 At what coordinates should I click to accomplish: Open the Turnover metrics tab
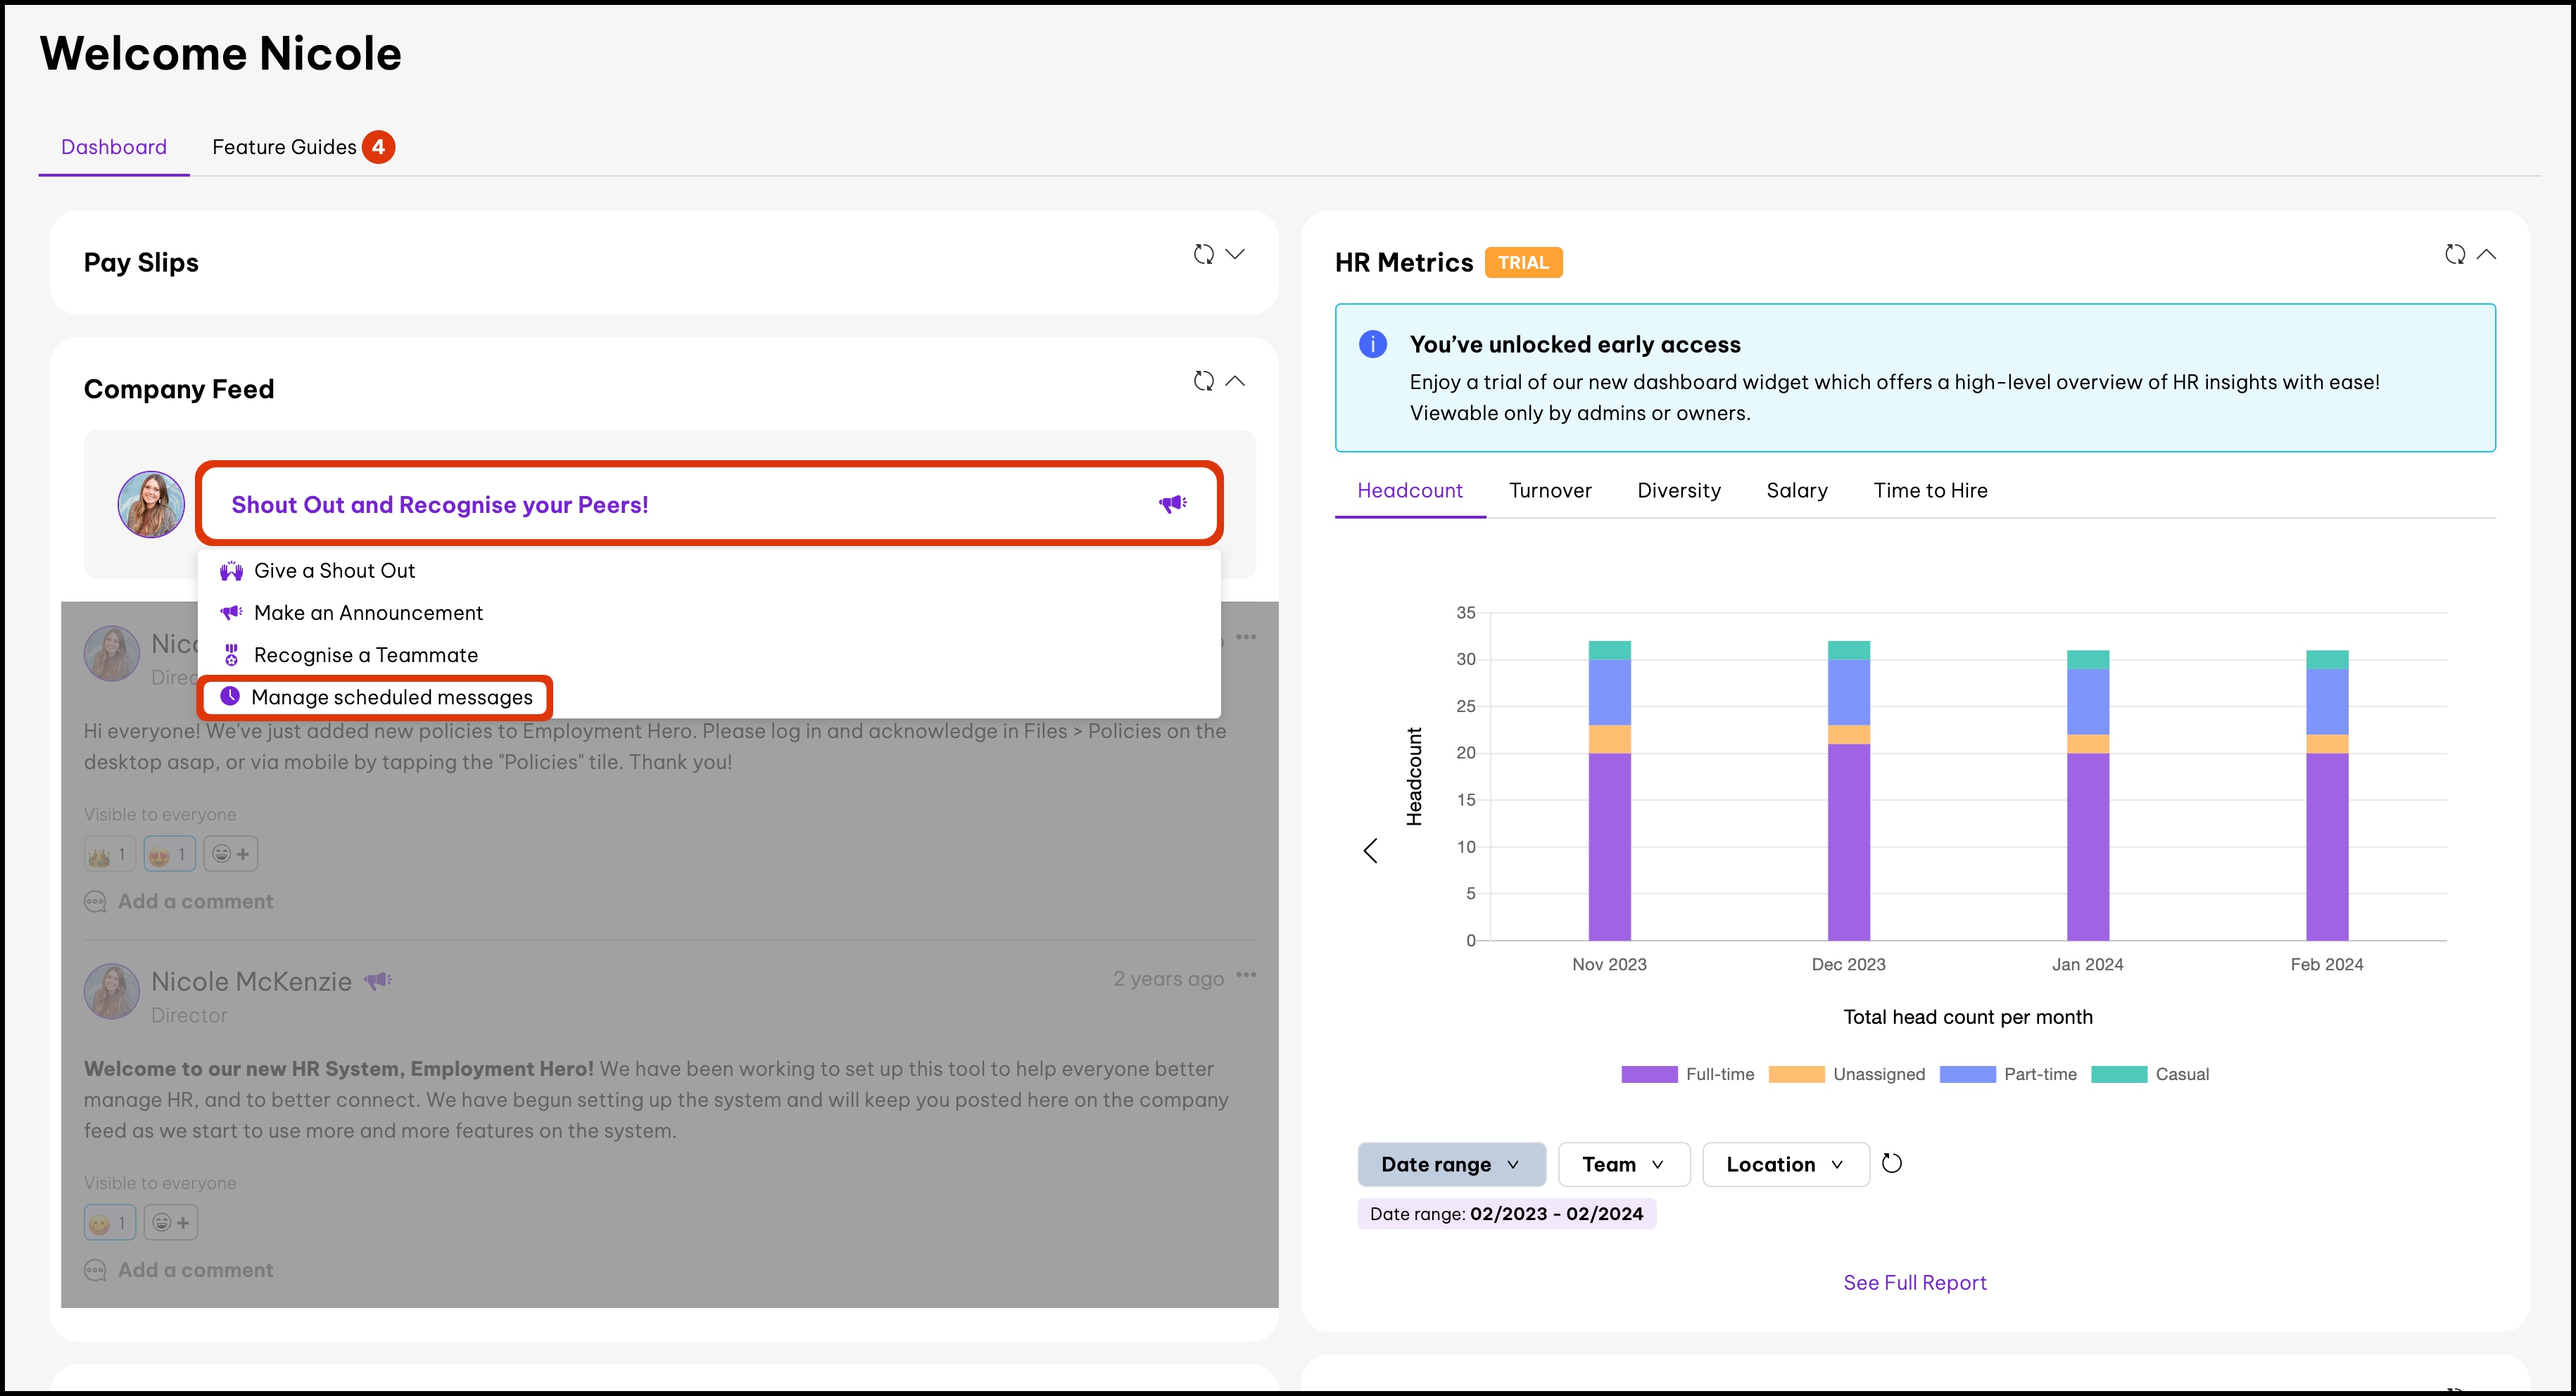click(1549, 491)
